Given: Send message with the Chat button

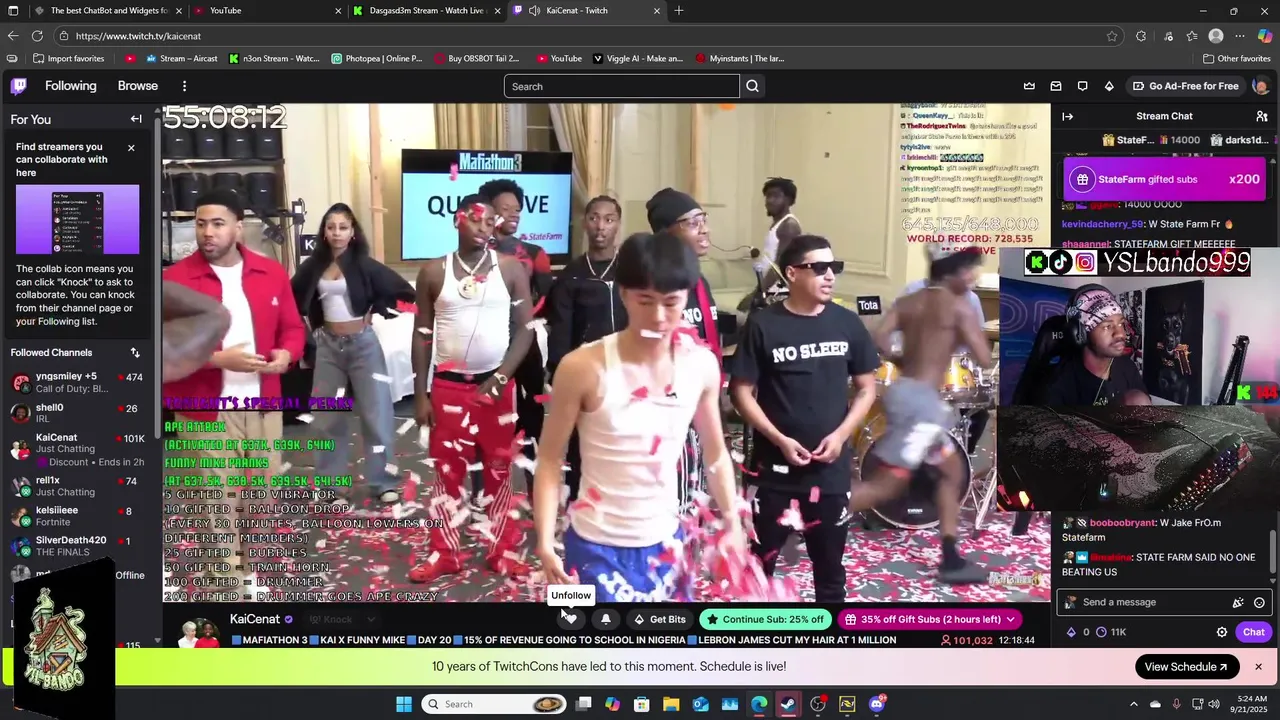Looking at the screenshot, I should [x=1254, y=632].
